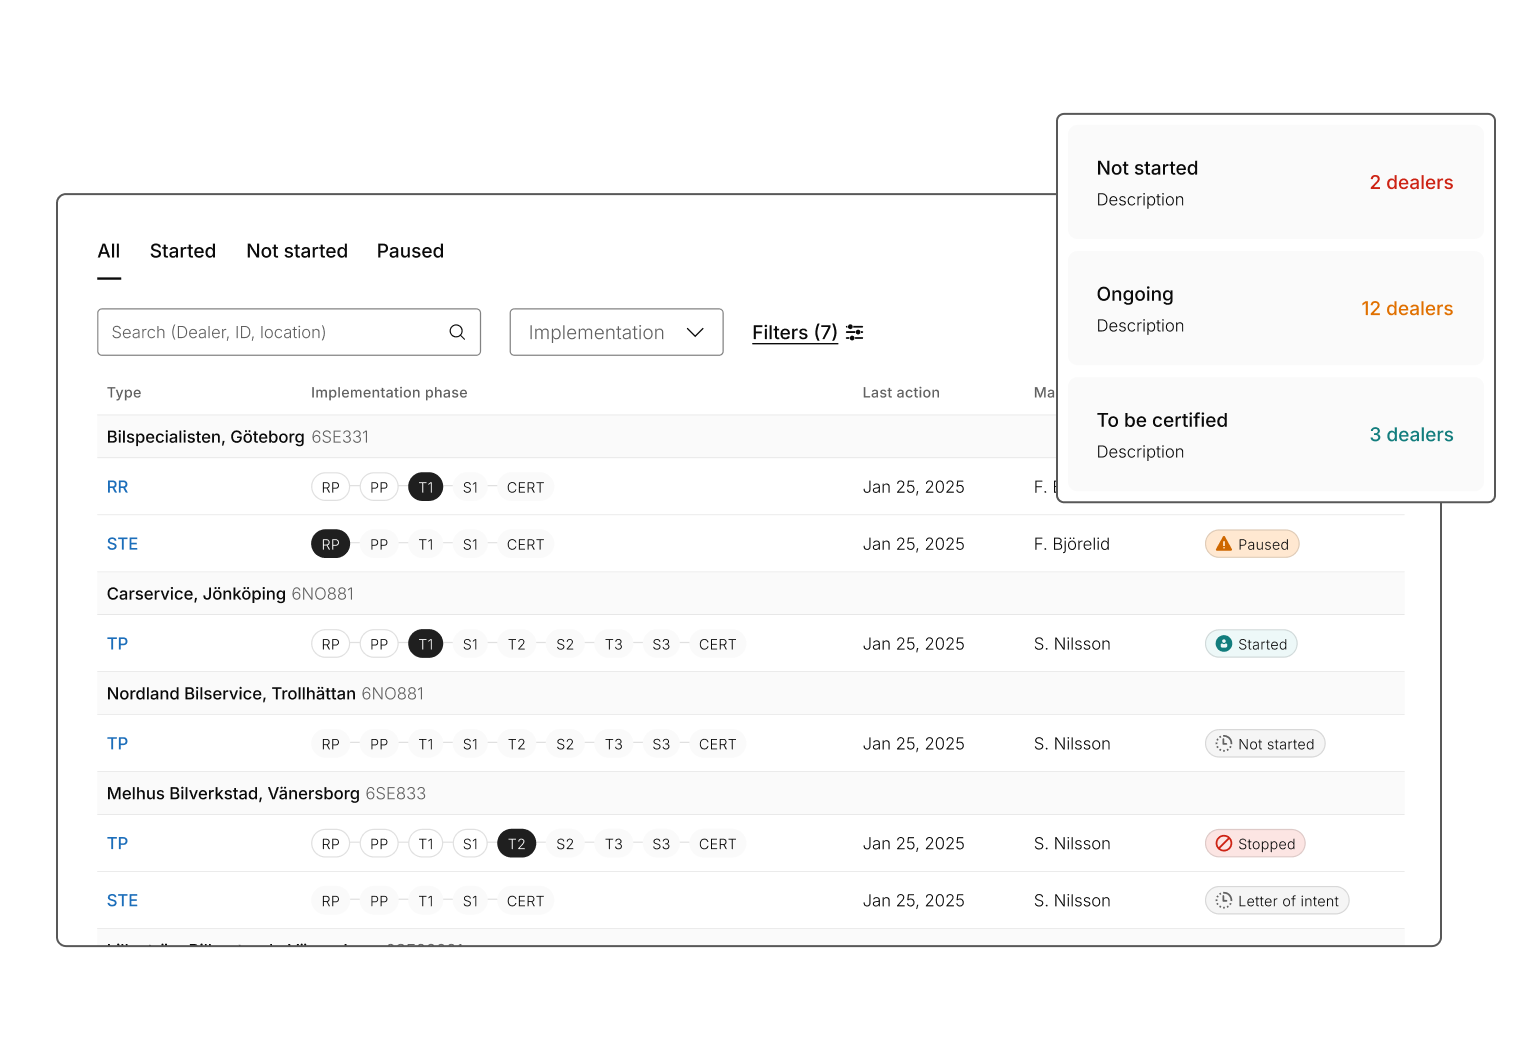Toggle the RP phase marker in the STE row
This screenshot has width=1534, height=1058.
tap(330, 543)
